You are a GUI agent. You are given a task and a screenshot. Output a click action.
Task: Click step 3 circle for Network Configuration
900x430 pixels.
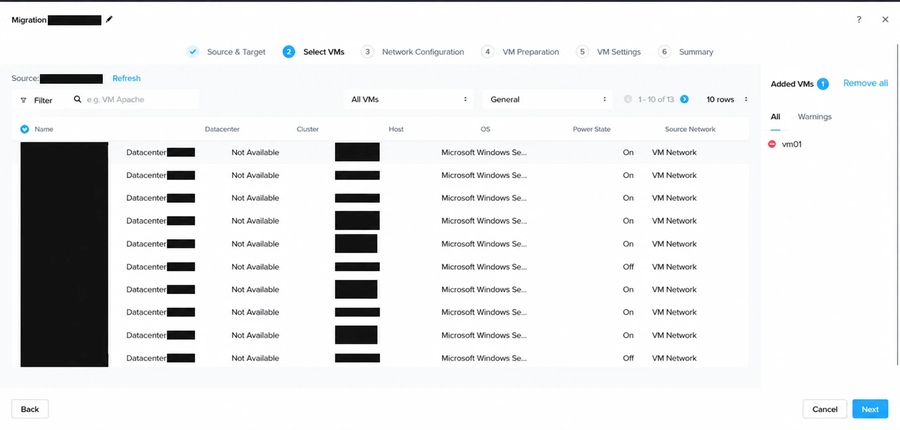click(x=367, y=52)
